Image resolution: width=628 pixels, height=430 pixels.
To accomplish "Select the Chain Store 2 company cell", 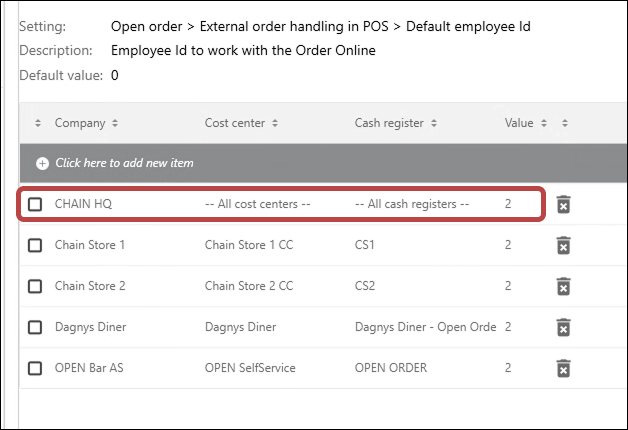I will 90,286.
